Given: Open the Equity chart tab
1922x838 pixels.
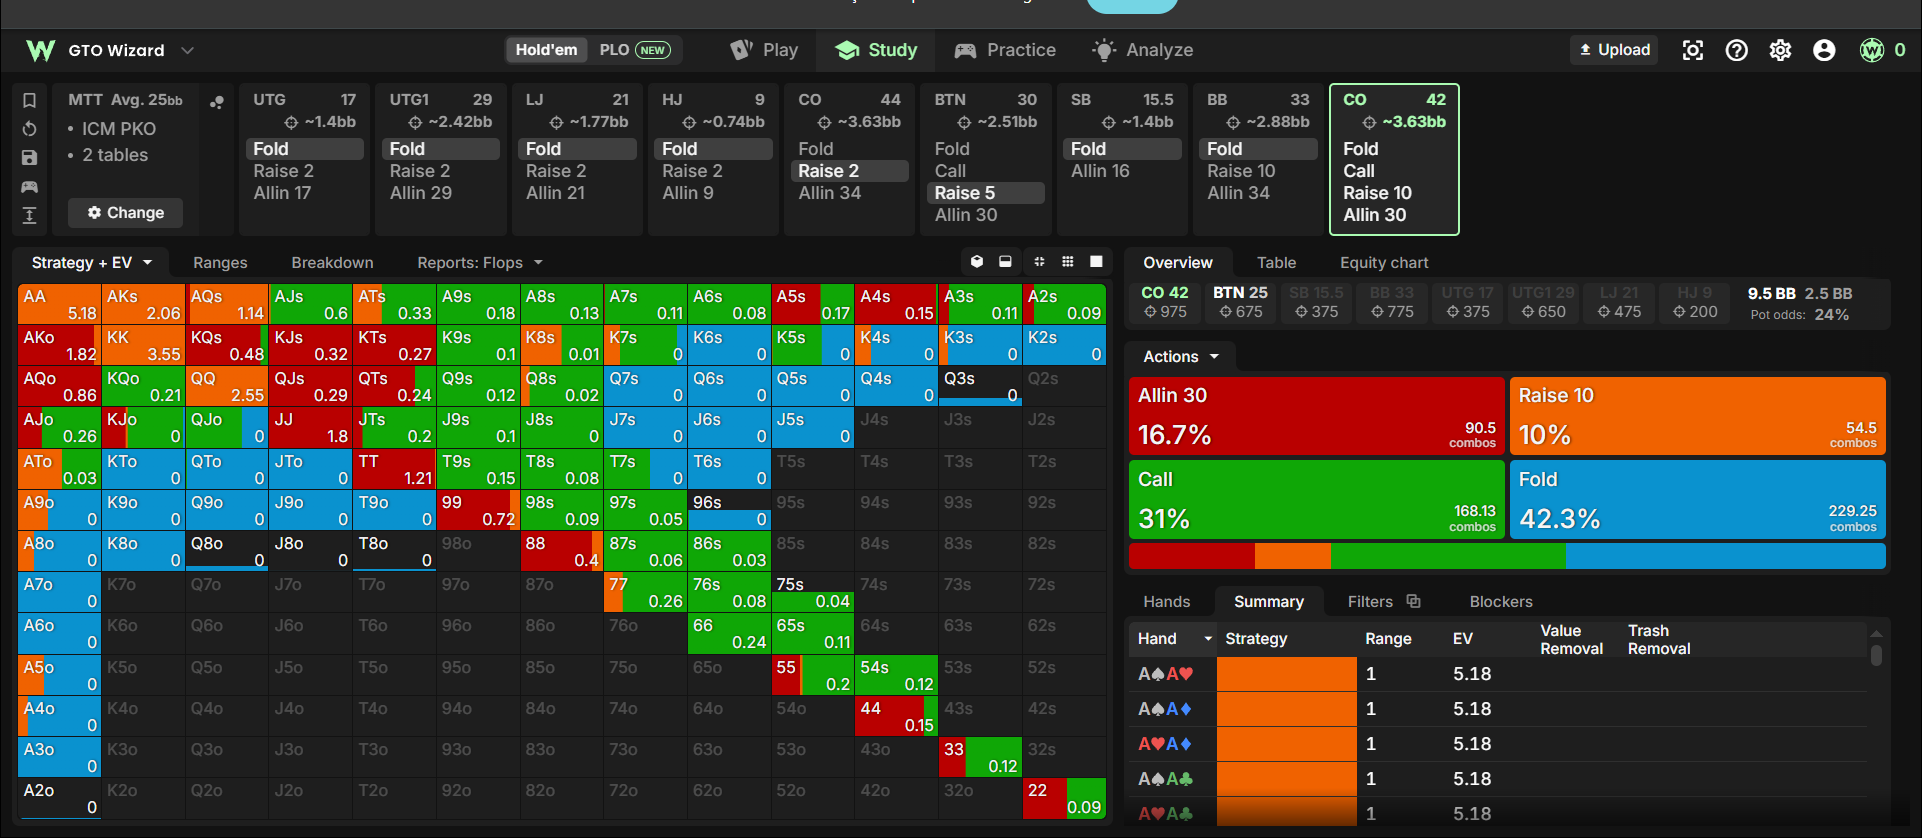Looking at the screenshot, I should (1384, 263).
